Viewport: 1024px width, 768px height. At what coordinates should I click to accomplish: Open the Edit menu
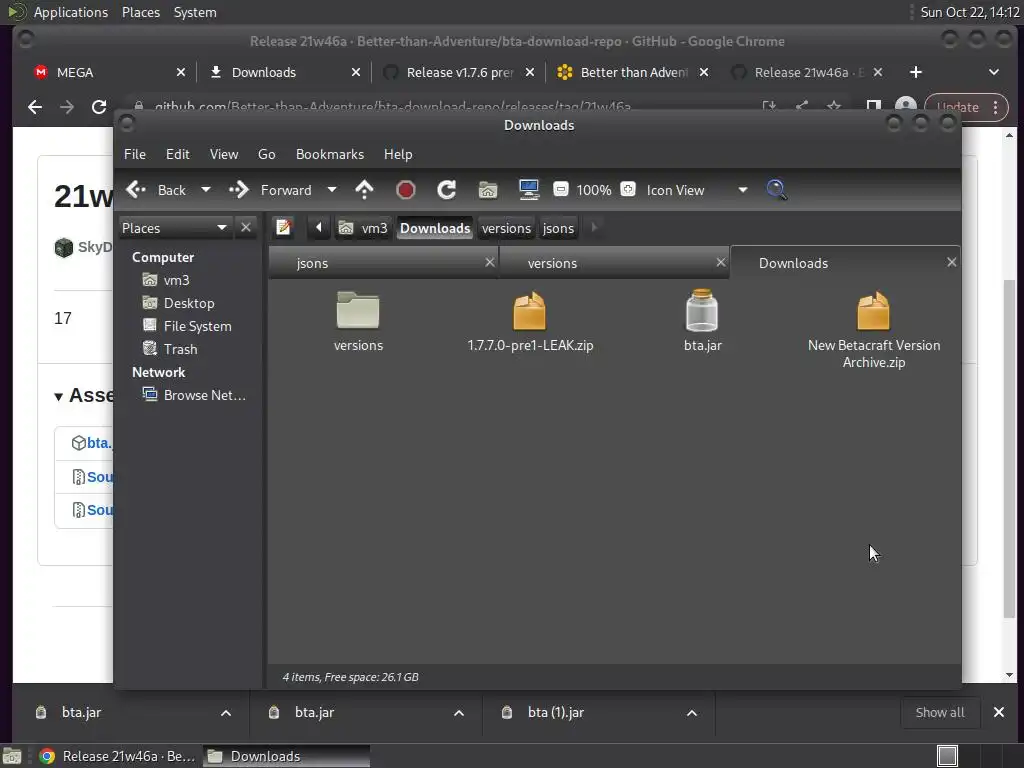pyautogui.click(x=178, y=154)
